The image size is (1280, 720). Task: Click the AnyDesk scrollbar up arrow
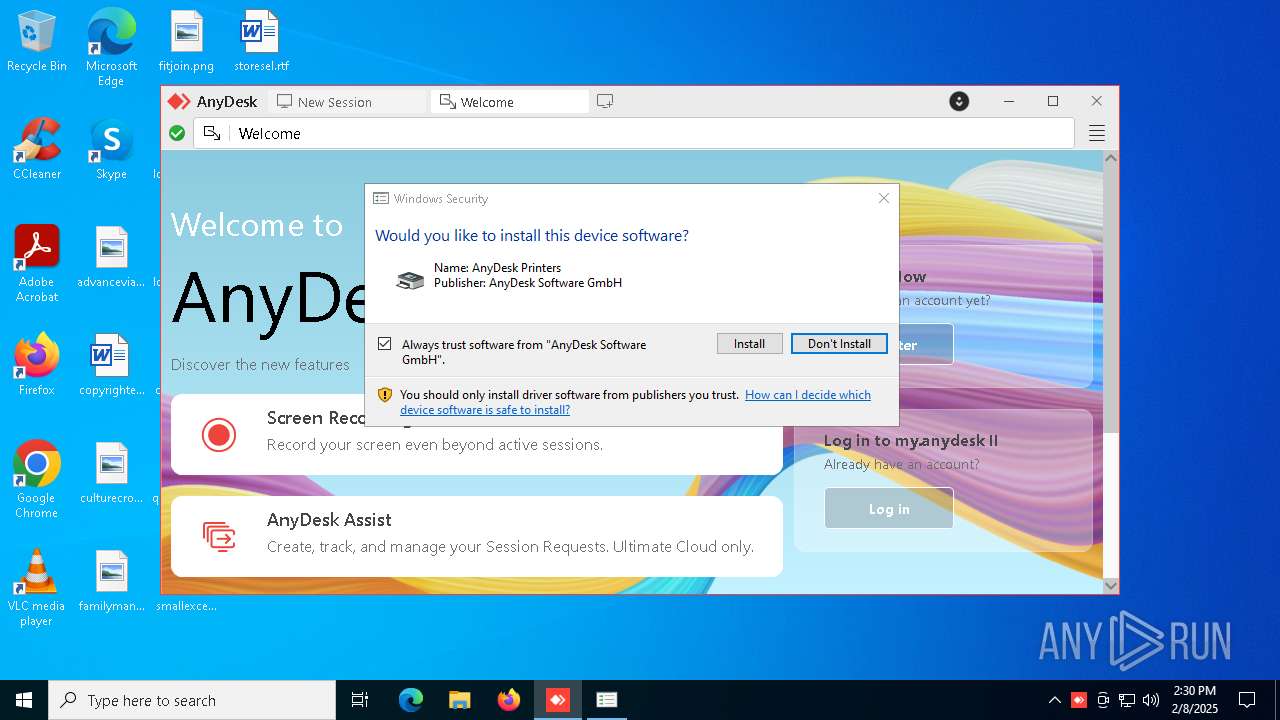point(1111,159)
